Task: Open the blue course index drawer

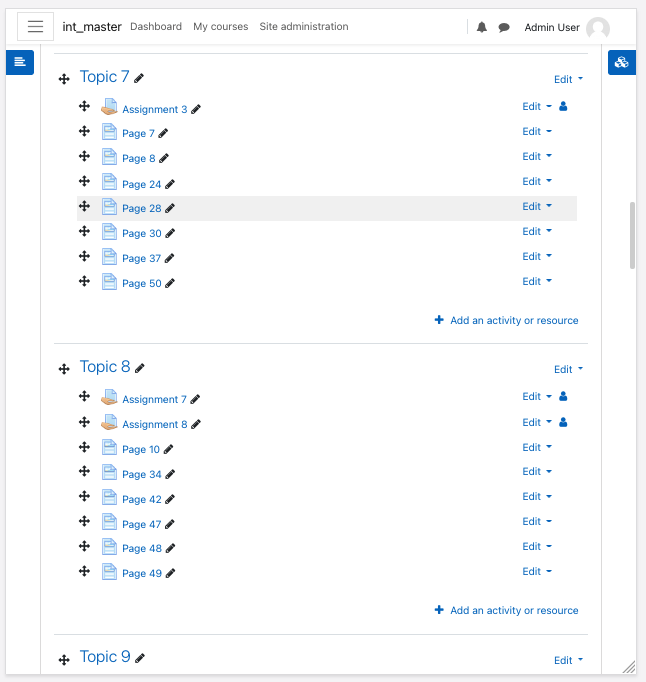Action: (x=20, y=62)
